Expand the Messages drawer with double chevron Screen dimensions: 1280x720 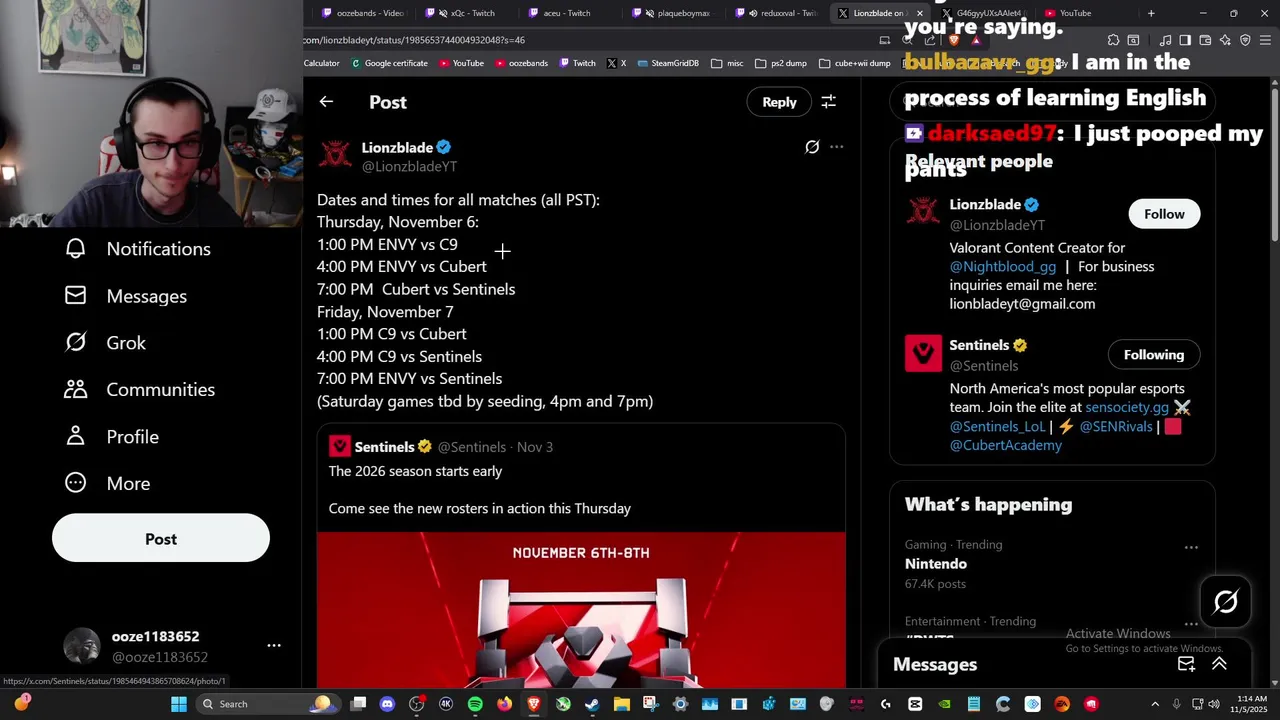pyautogui.click(x=1219, y=664)
